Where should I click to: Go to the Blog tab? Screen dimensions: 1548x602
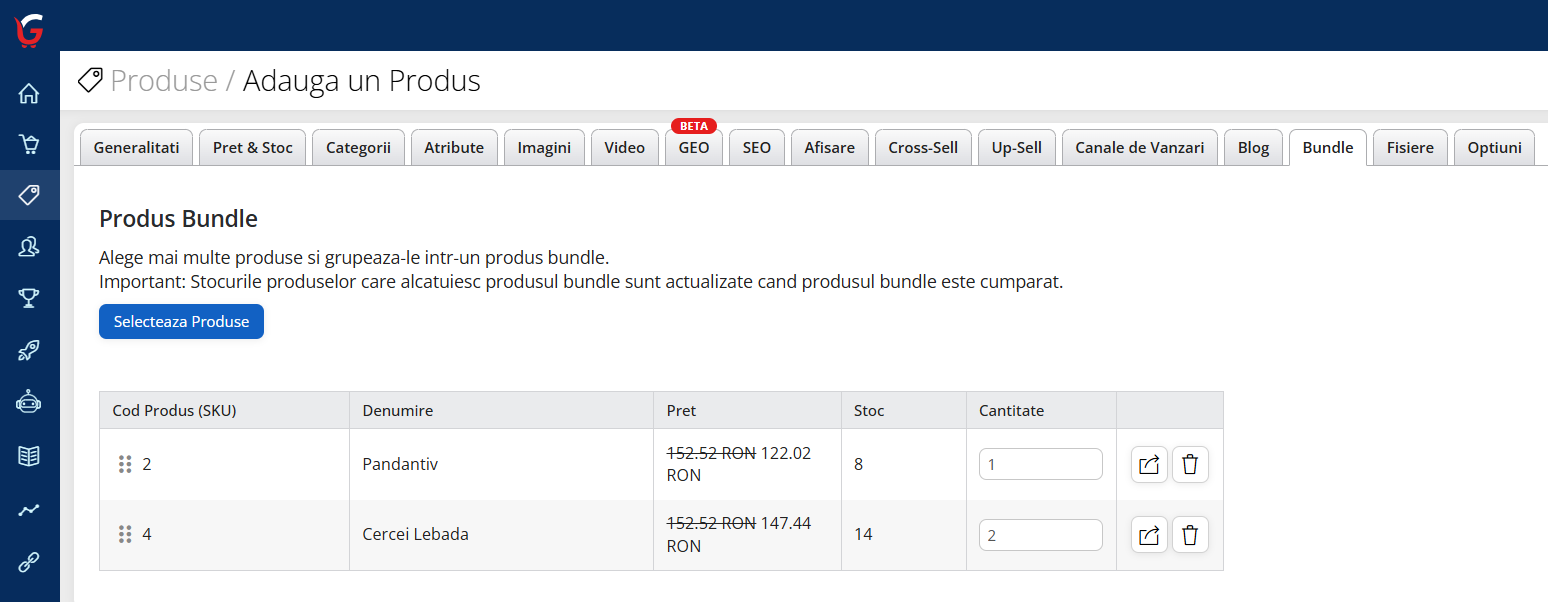1253,148
